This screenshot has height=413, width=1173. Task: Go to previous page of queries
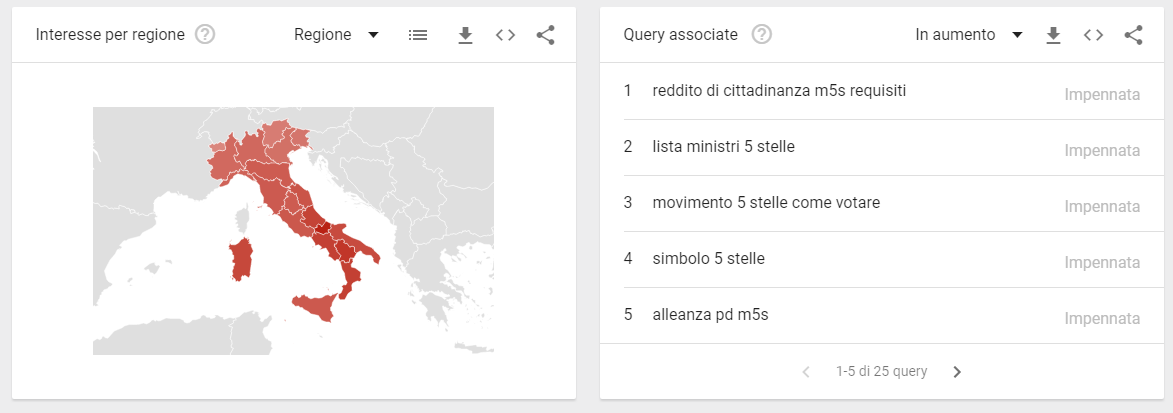806,372
